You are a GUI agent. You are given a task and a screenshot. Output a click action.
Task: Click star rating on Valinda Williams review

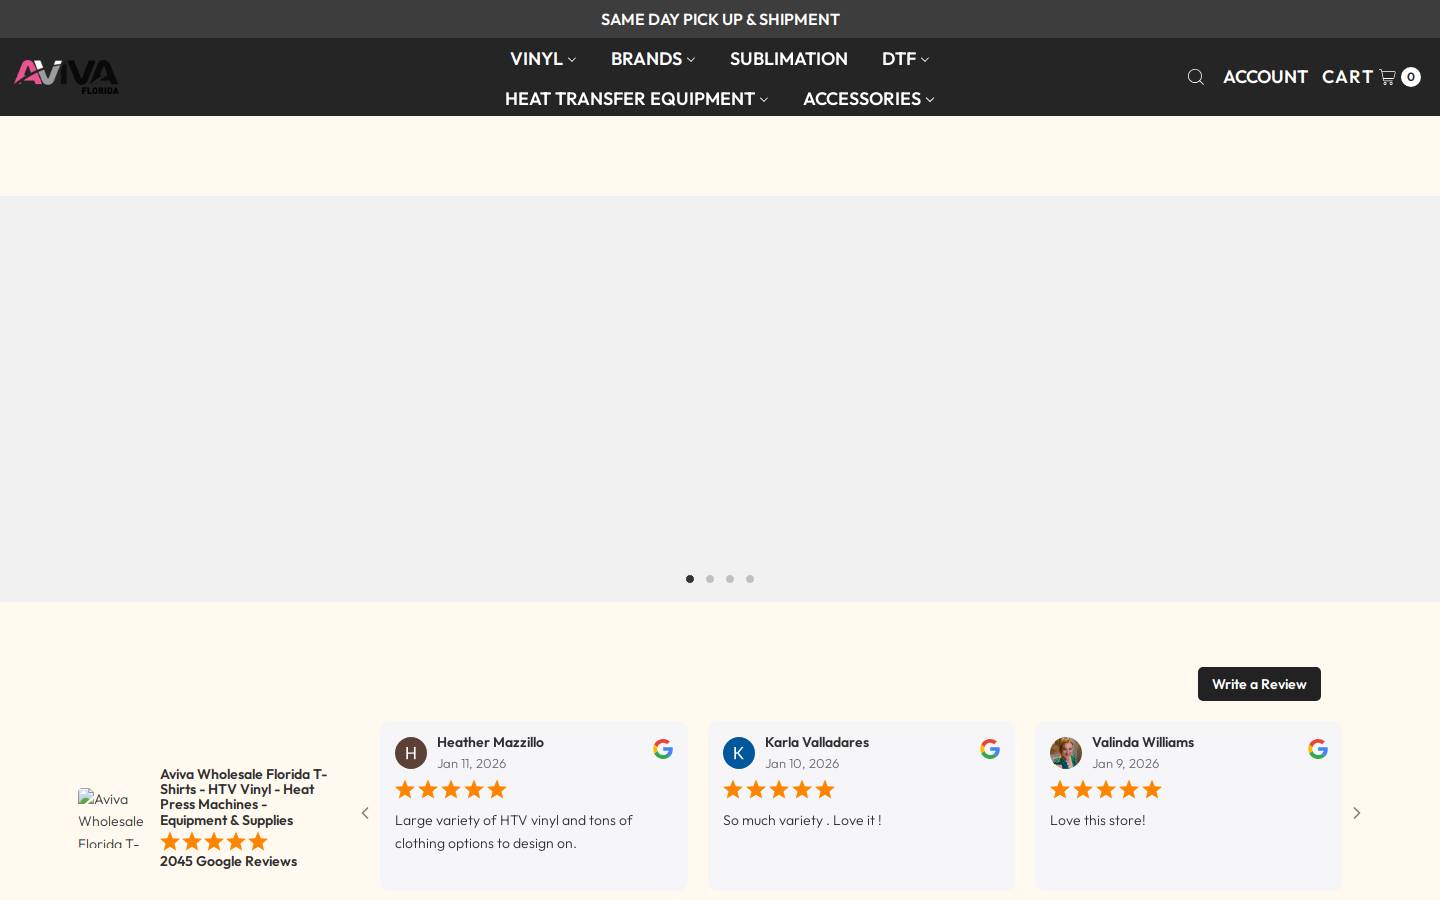point(1106,790)
